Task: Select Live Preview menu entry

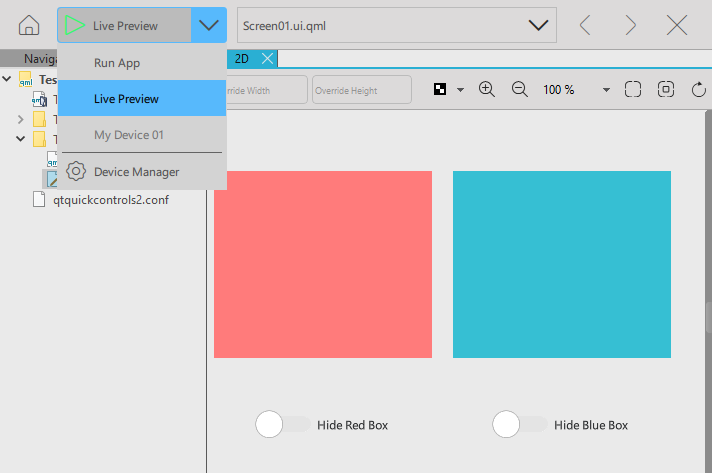Action: tap(142, 99)
